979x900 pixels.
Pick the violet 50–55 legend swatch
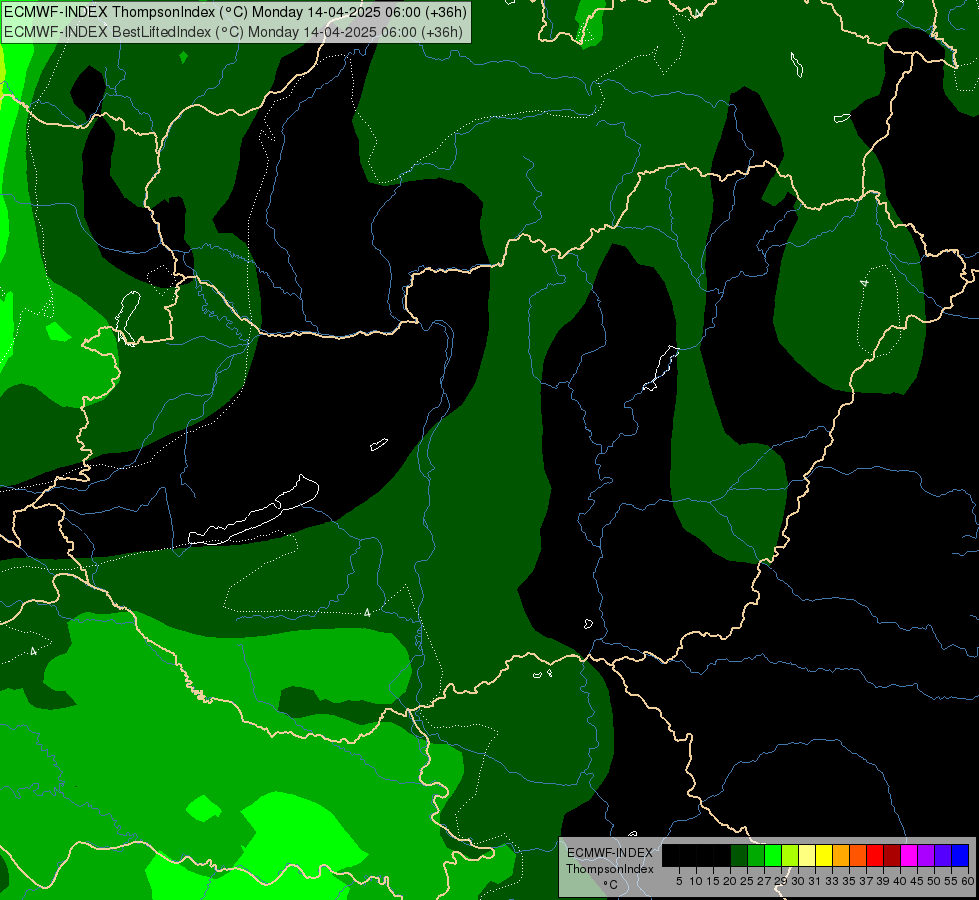pyautogui.click(x=943, y=855)
